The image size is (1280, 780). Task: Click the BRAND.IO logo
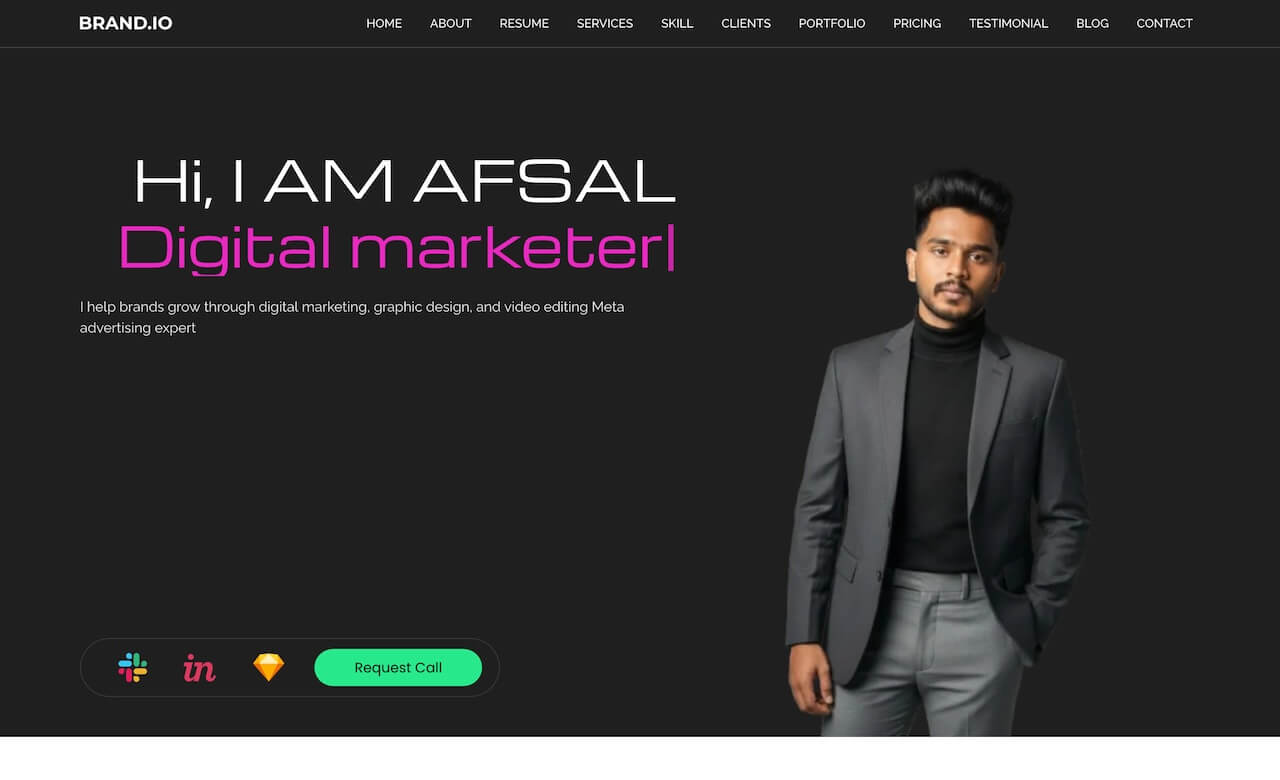click(x=126, y=23)
